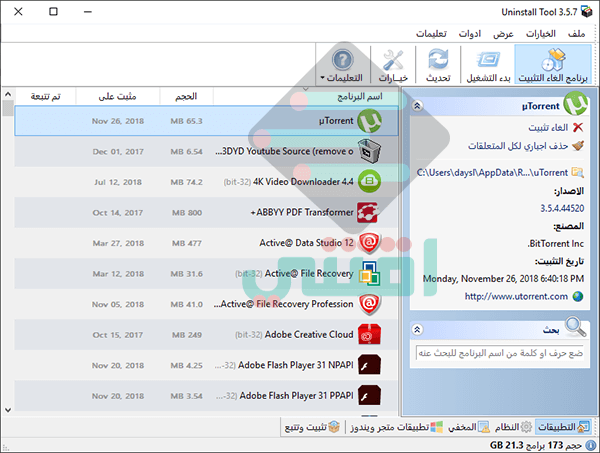
Task: Sort by Installed on column (مثبت على)
Action: (117, 96)
